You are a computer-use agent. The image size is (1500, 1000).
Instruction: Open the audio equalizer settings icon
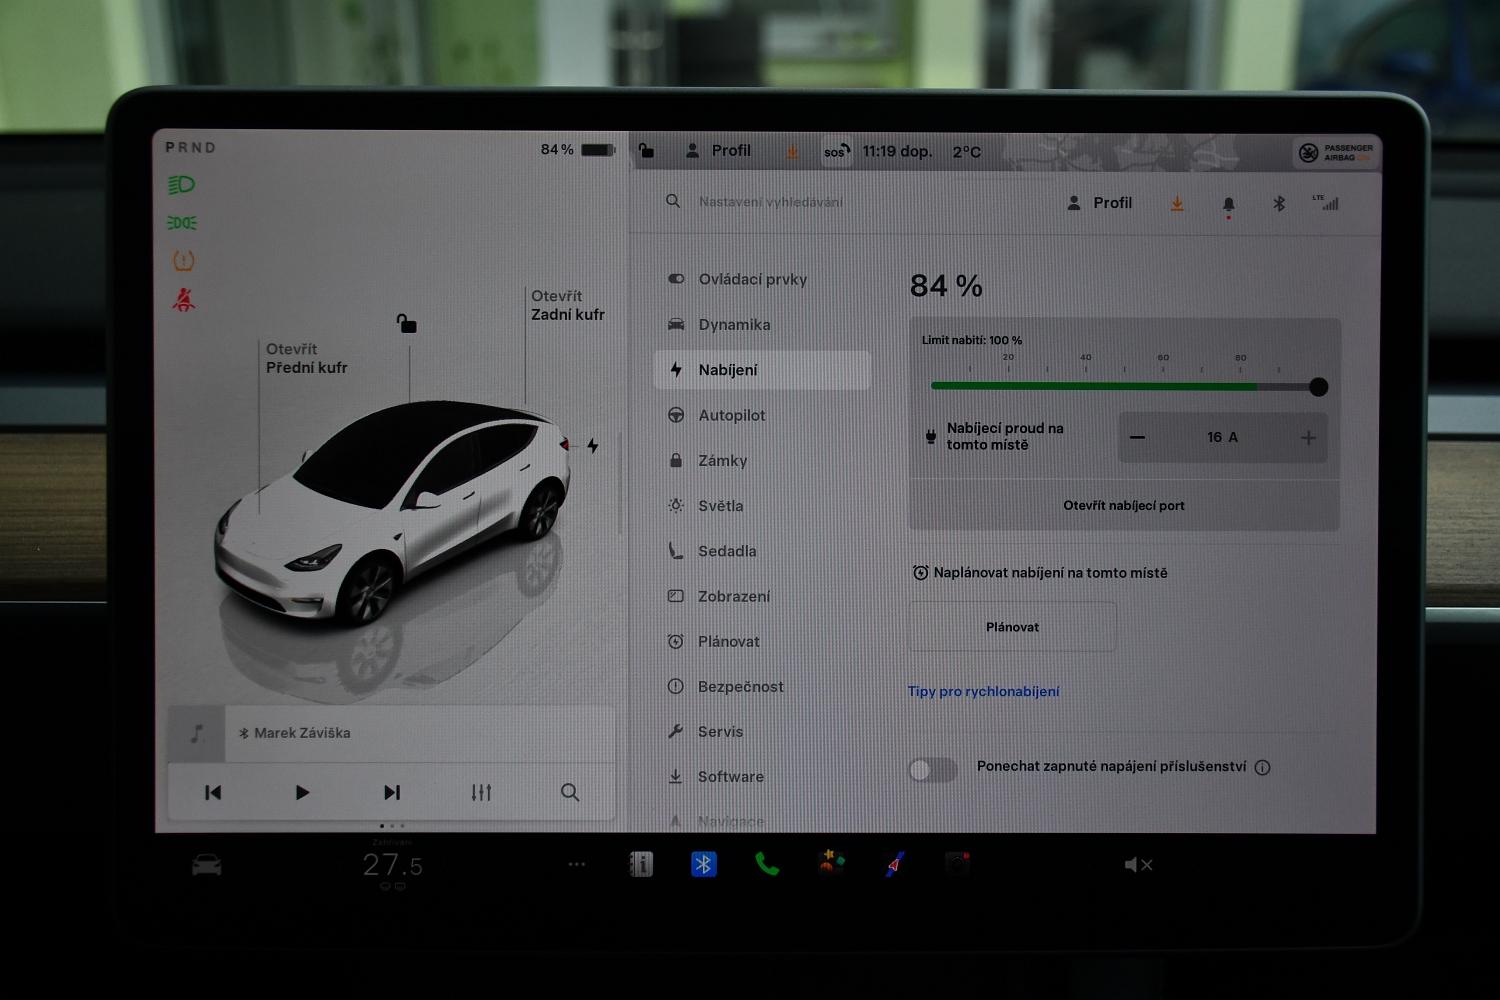[481, 792]
